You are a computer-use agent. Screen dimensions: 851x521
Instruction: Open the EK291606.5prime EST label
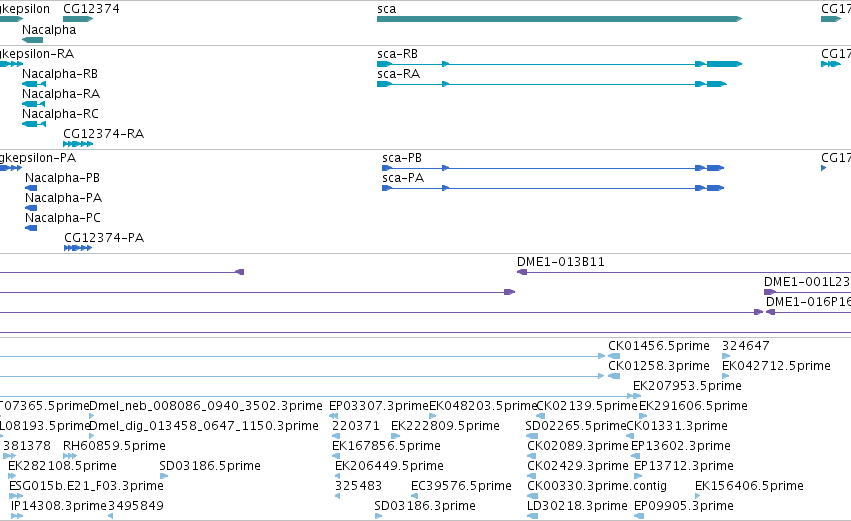click(x=693, y=406)
